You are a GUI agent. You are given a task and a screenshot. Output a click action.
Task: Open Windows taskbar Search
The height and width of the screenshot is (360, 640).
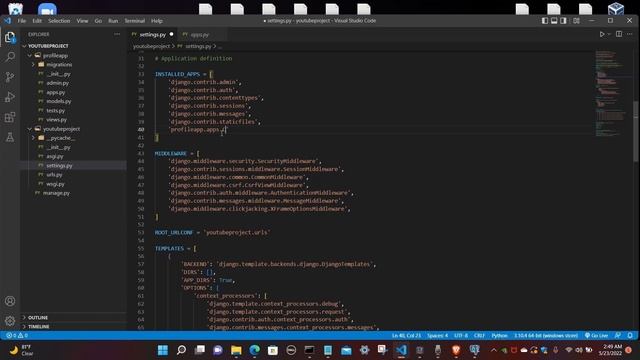click(181, 350)
